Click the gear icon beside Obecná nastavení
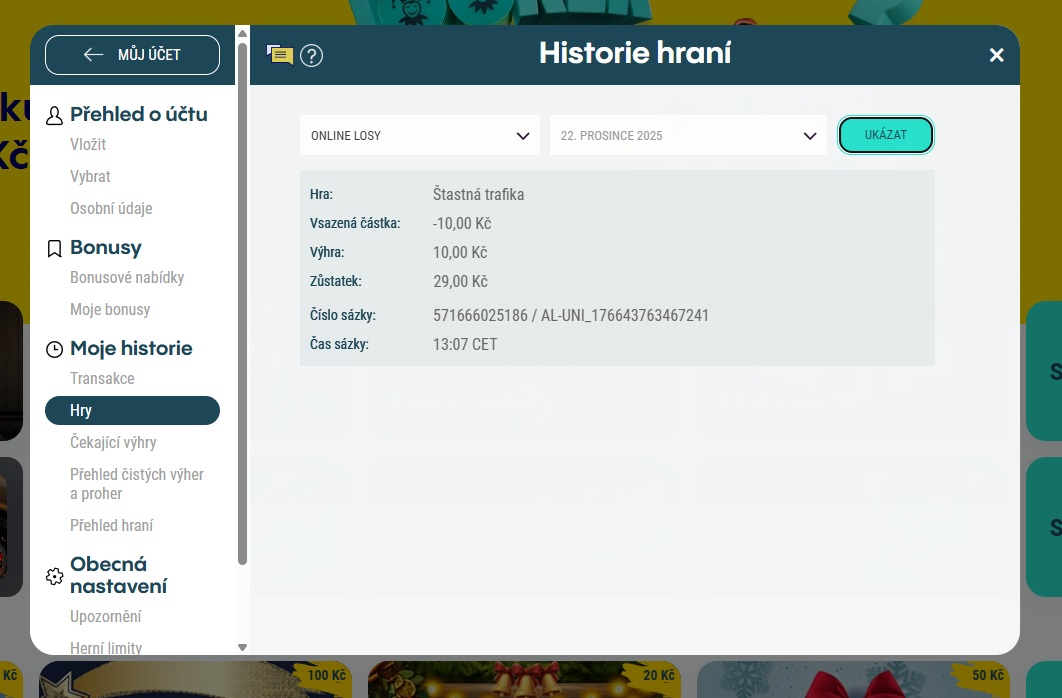1062x698 pixels. coord(55,576)
